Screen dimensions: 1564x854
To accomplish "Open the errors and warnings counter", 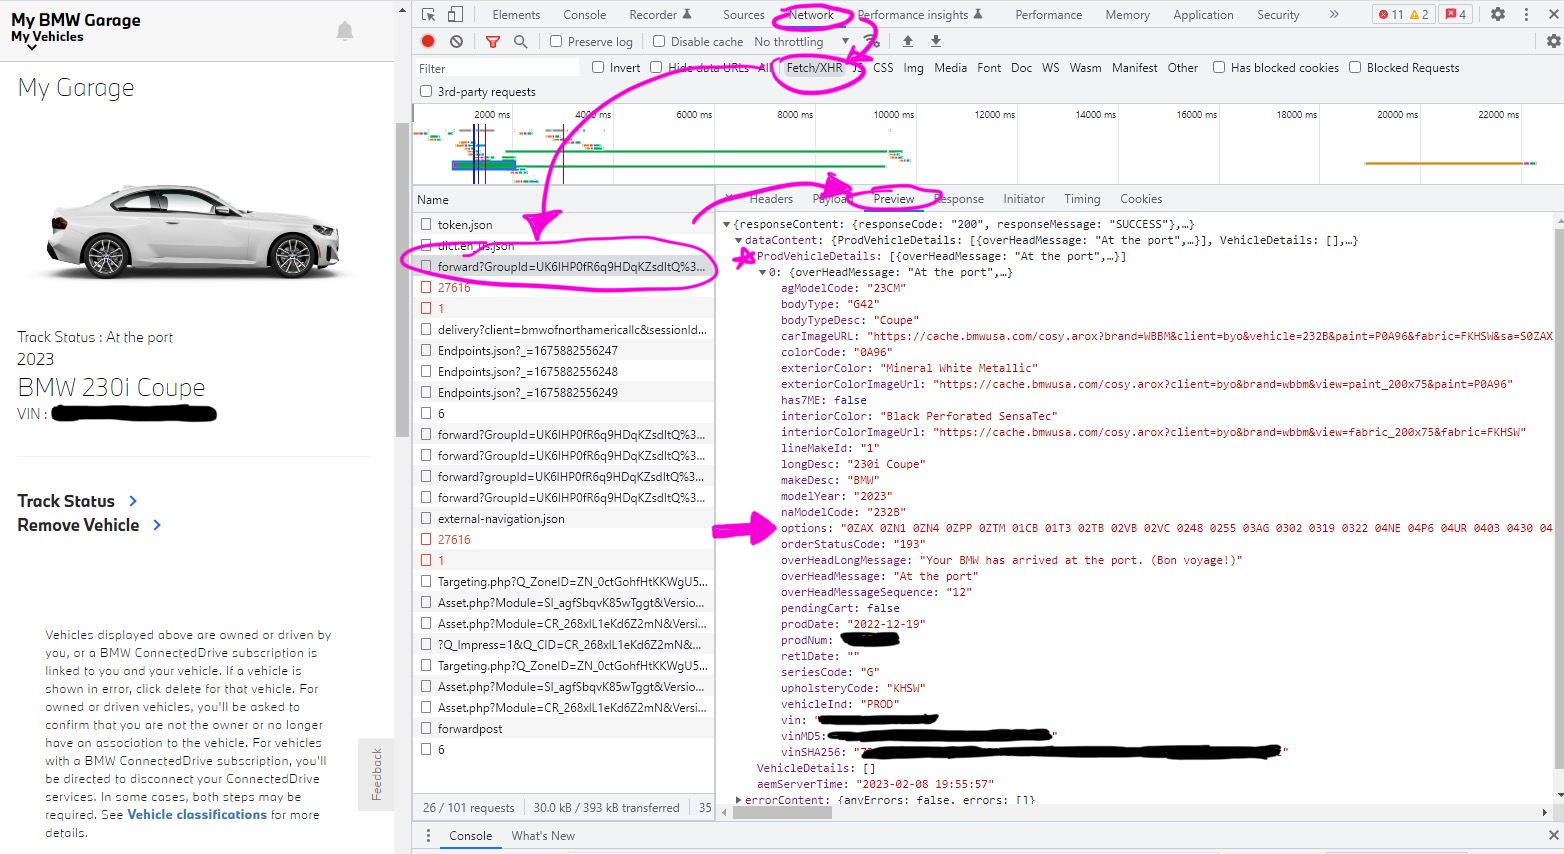I will point(1403,14).
